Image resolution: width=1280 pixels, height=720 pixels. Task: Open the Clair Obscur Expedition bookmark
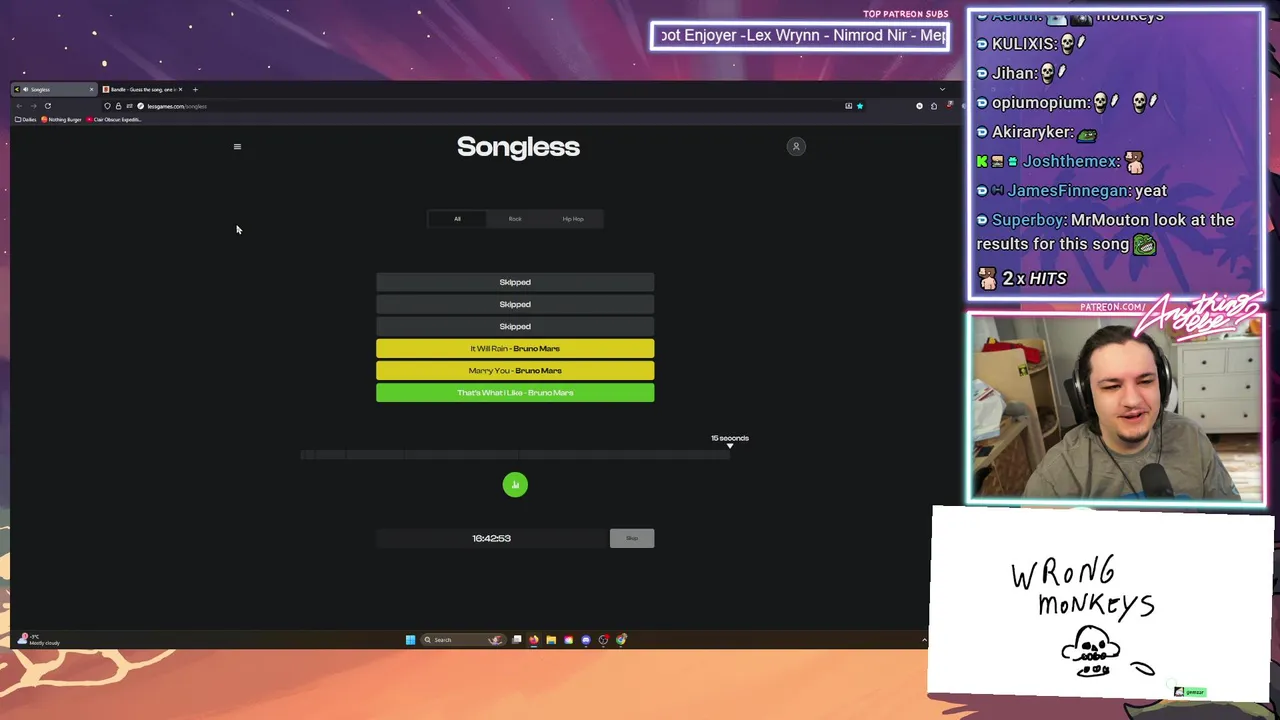coord(114,120)
